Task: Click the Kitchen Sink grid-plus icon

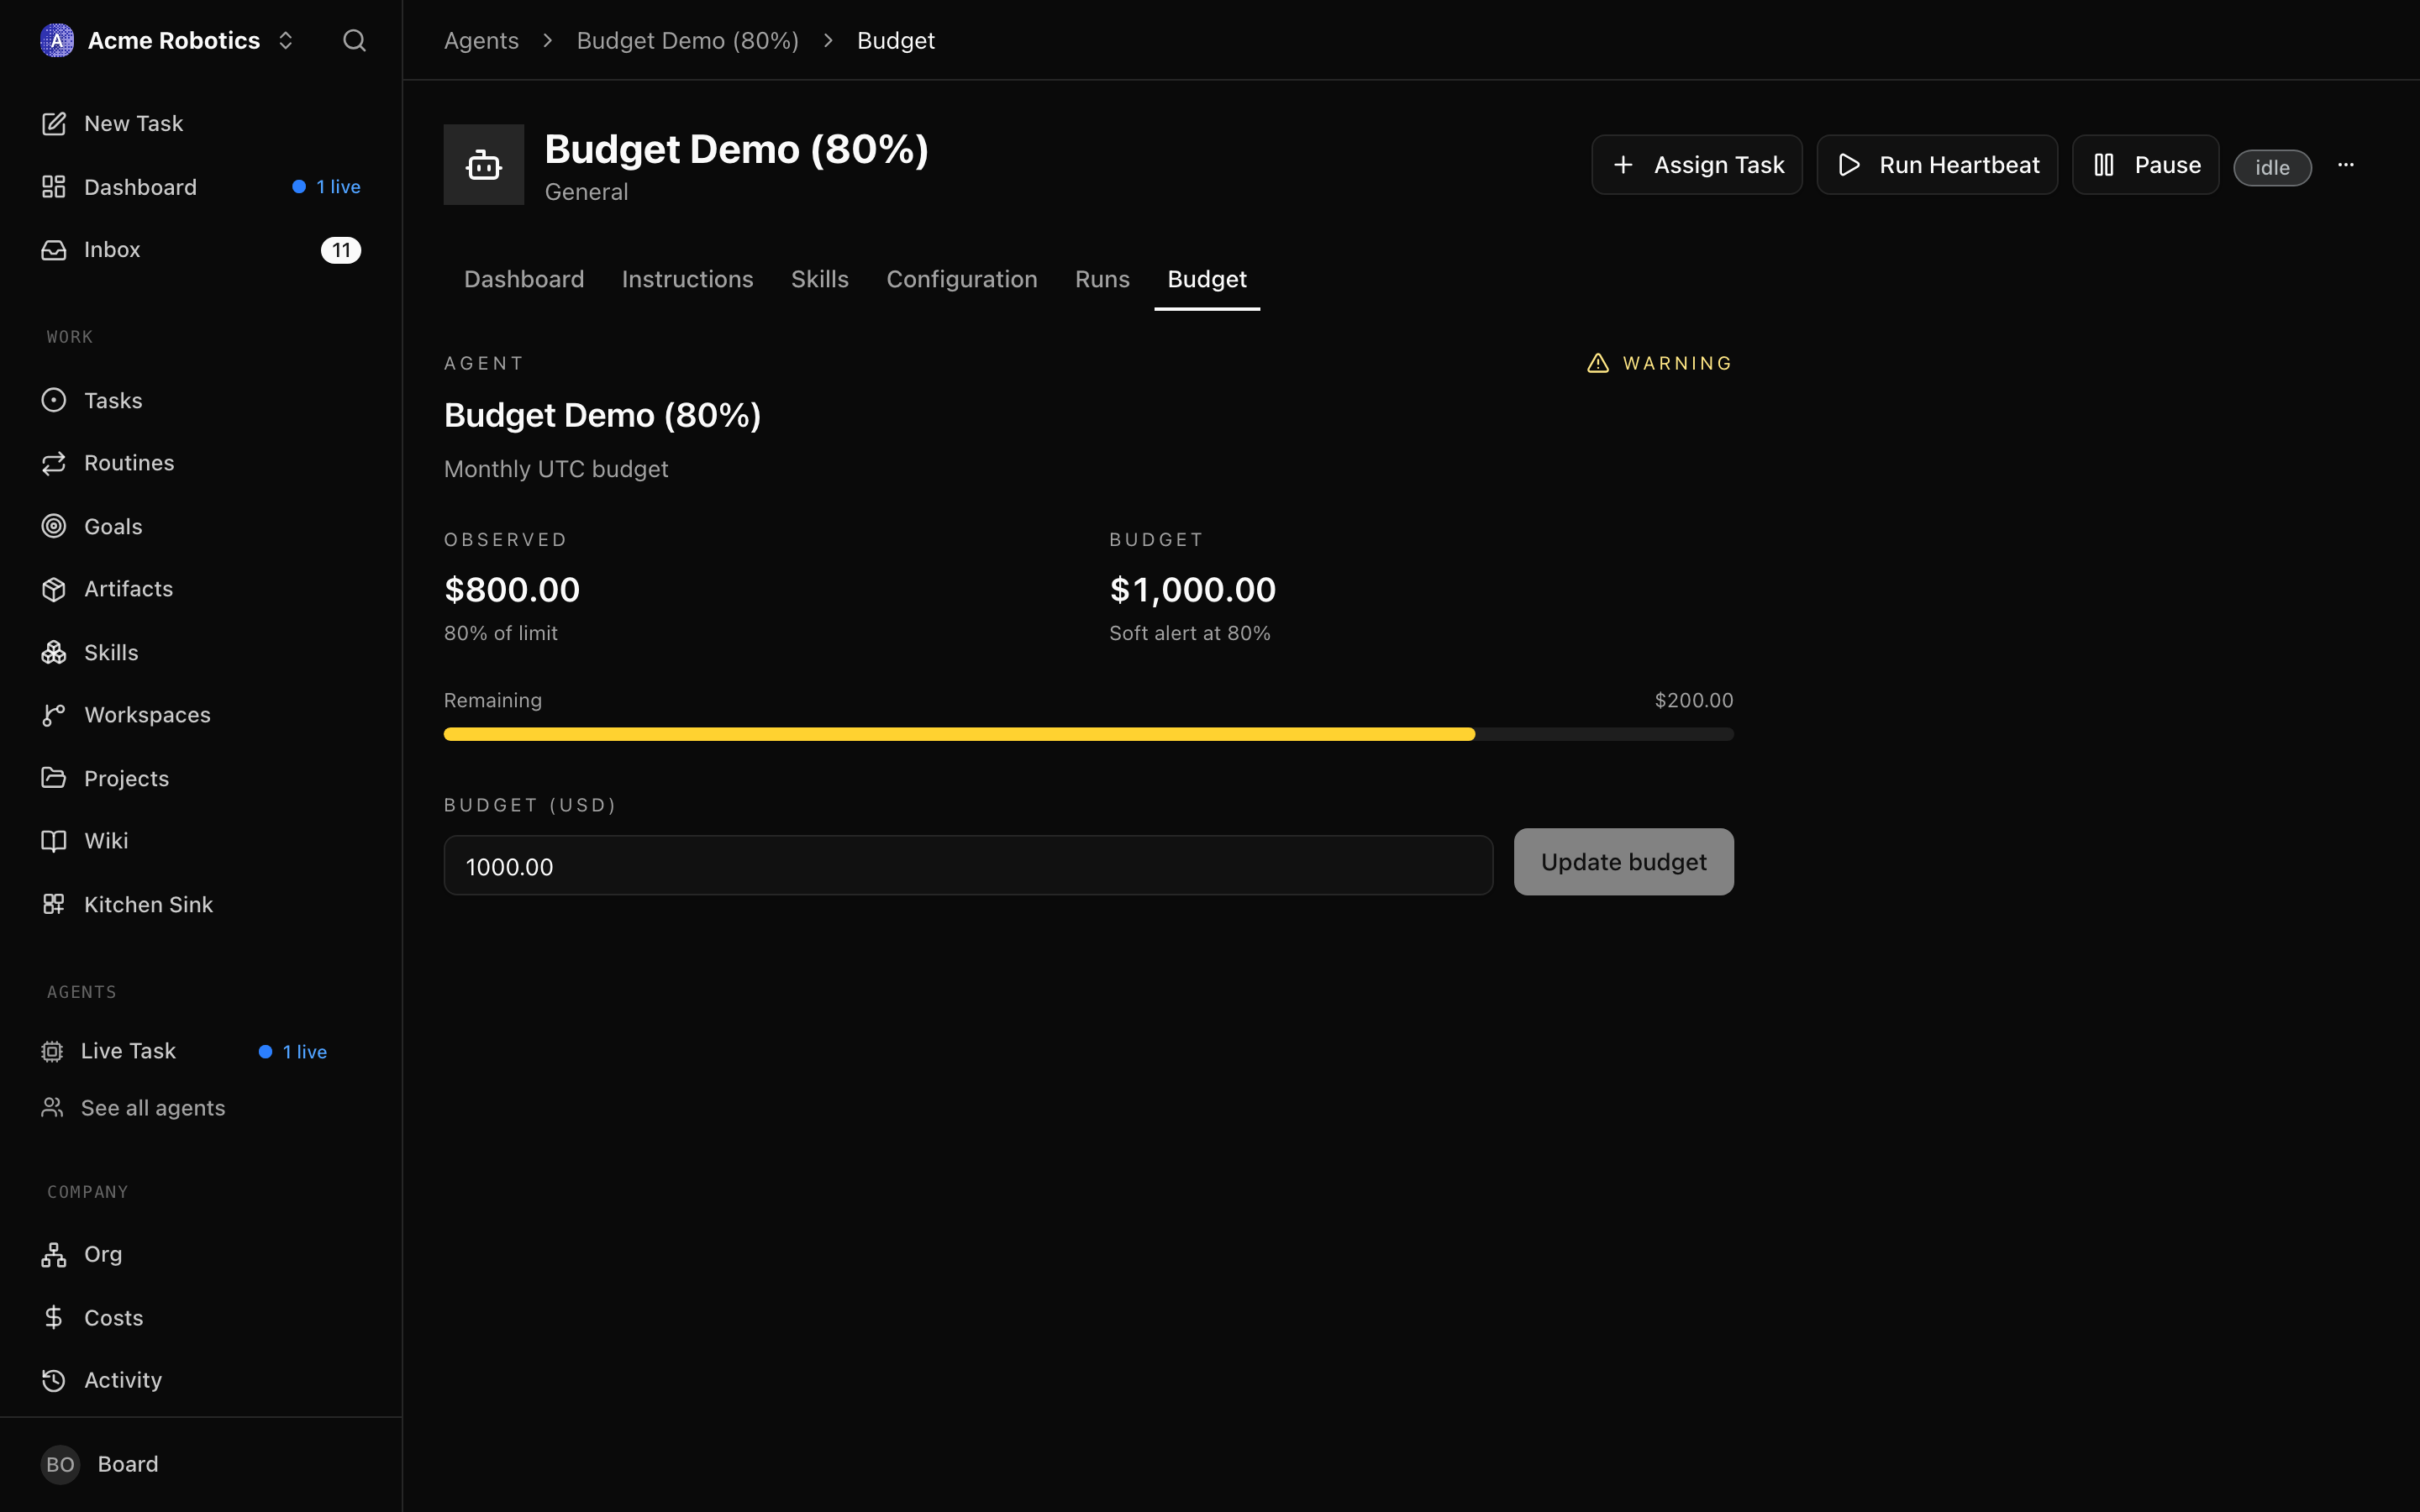Action: (54, 904)
